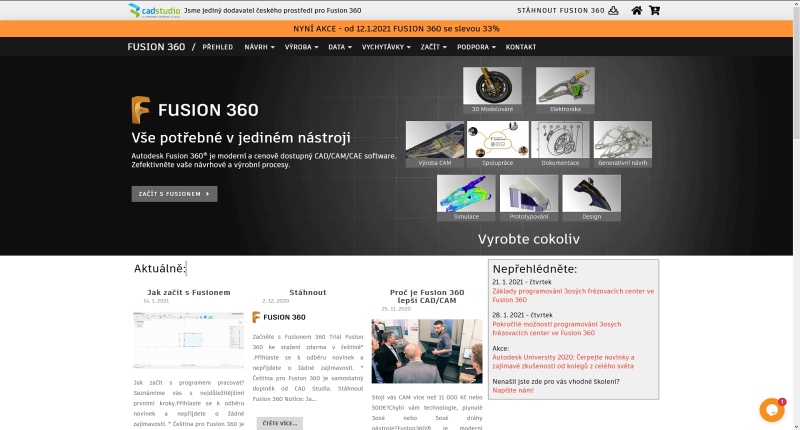This screenshot has width=800, height=430.
Task: Open Proč je Fusion 360 lepší CAD/CAM title
Action: pos(427,296)
